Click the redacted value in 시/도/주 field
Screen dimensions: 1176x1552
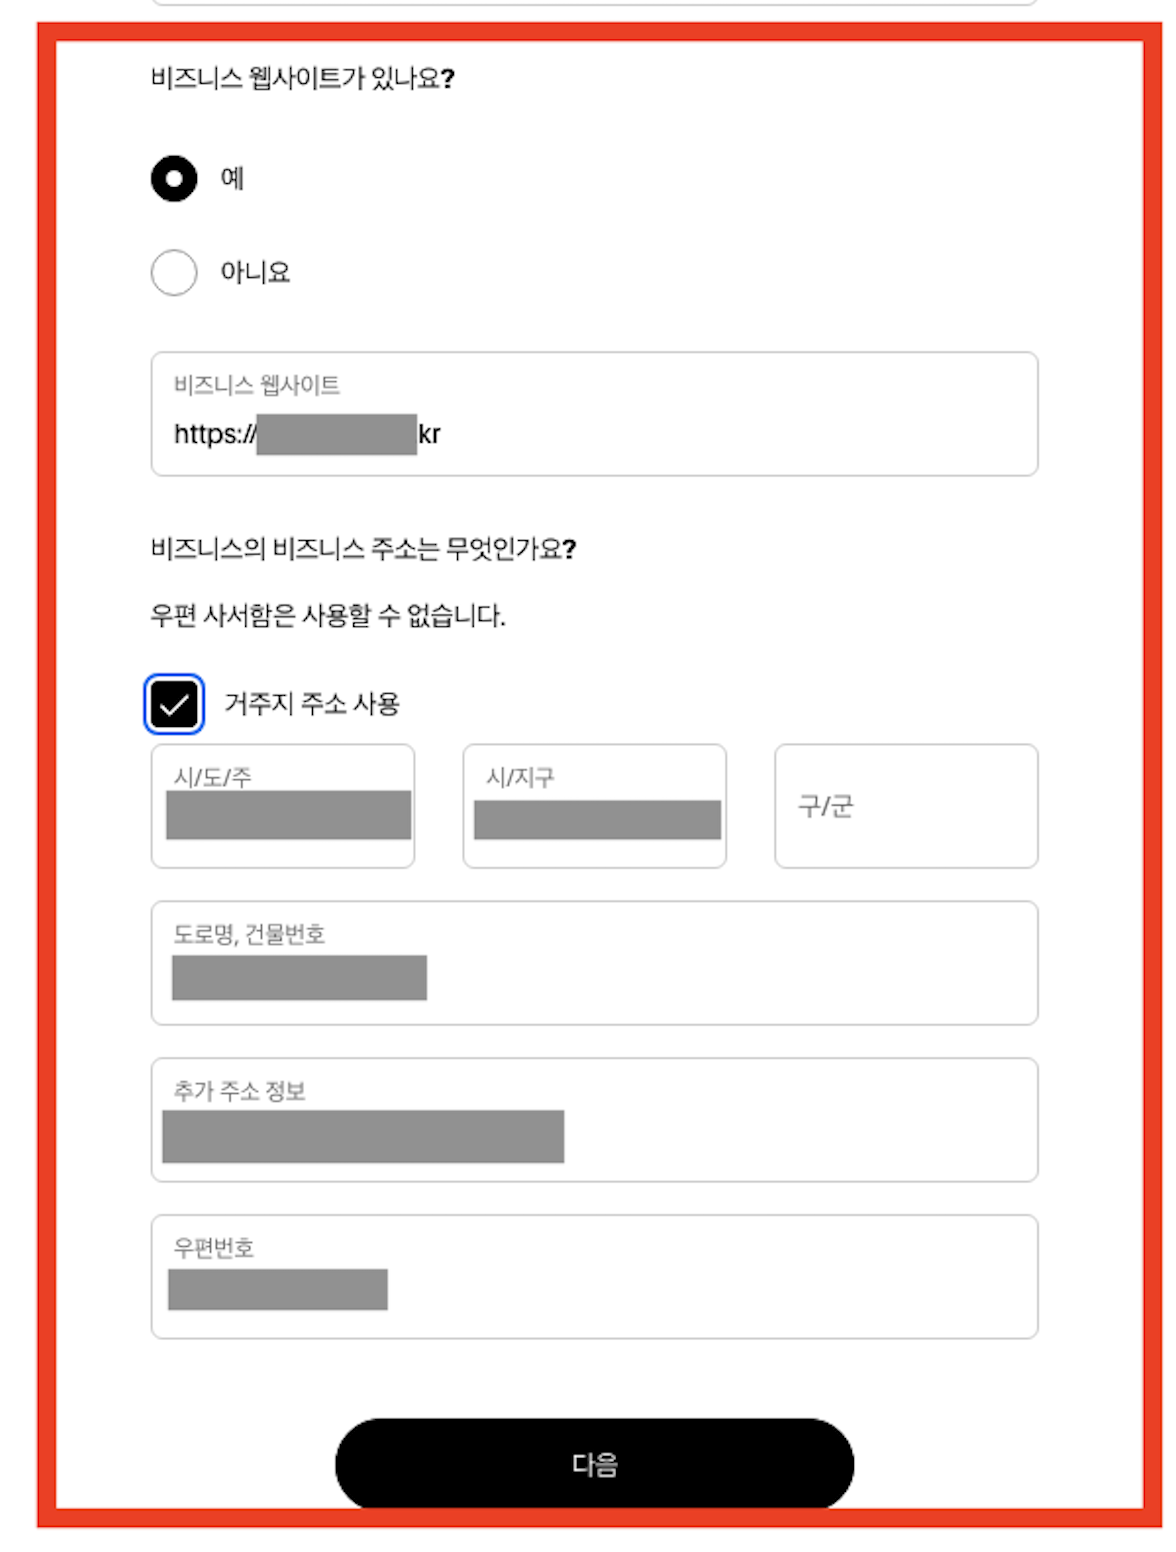(290, 818)
